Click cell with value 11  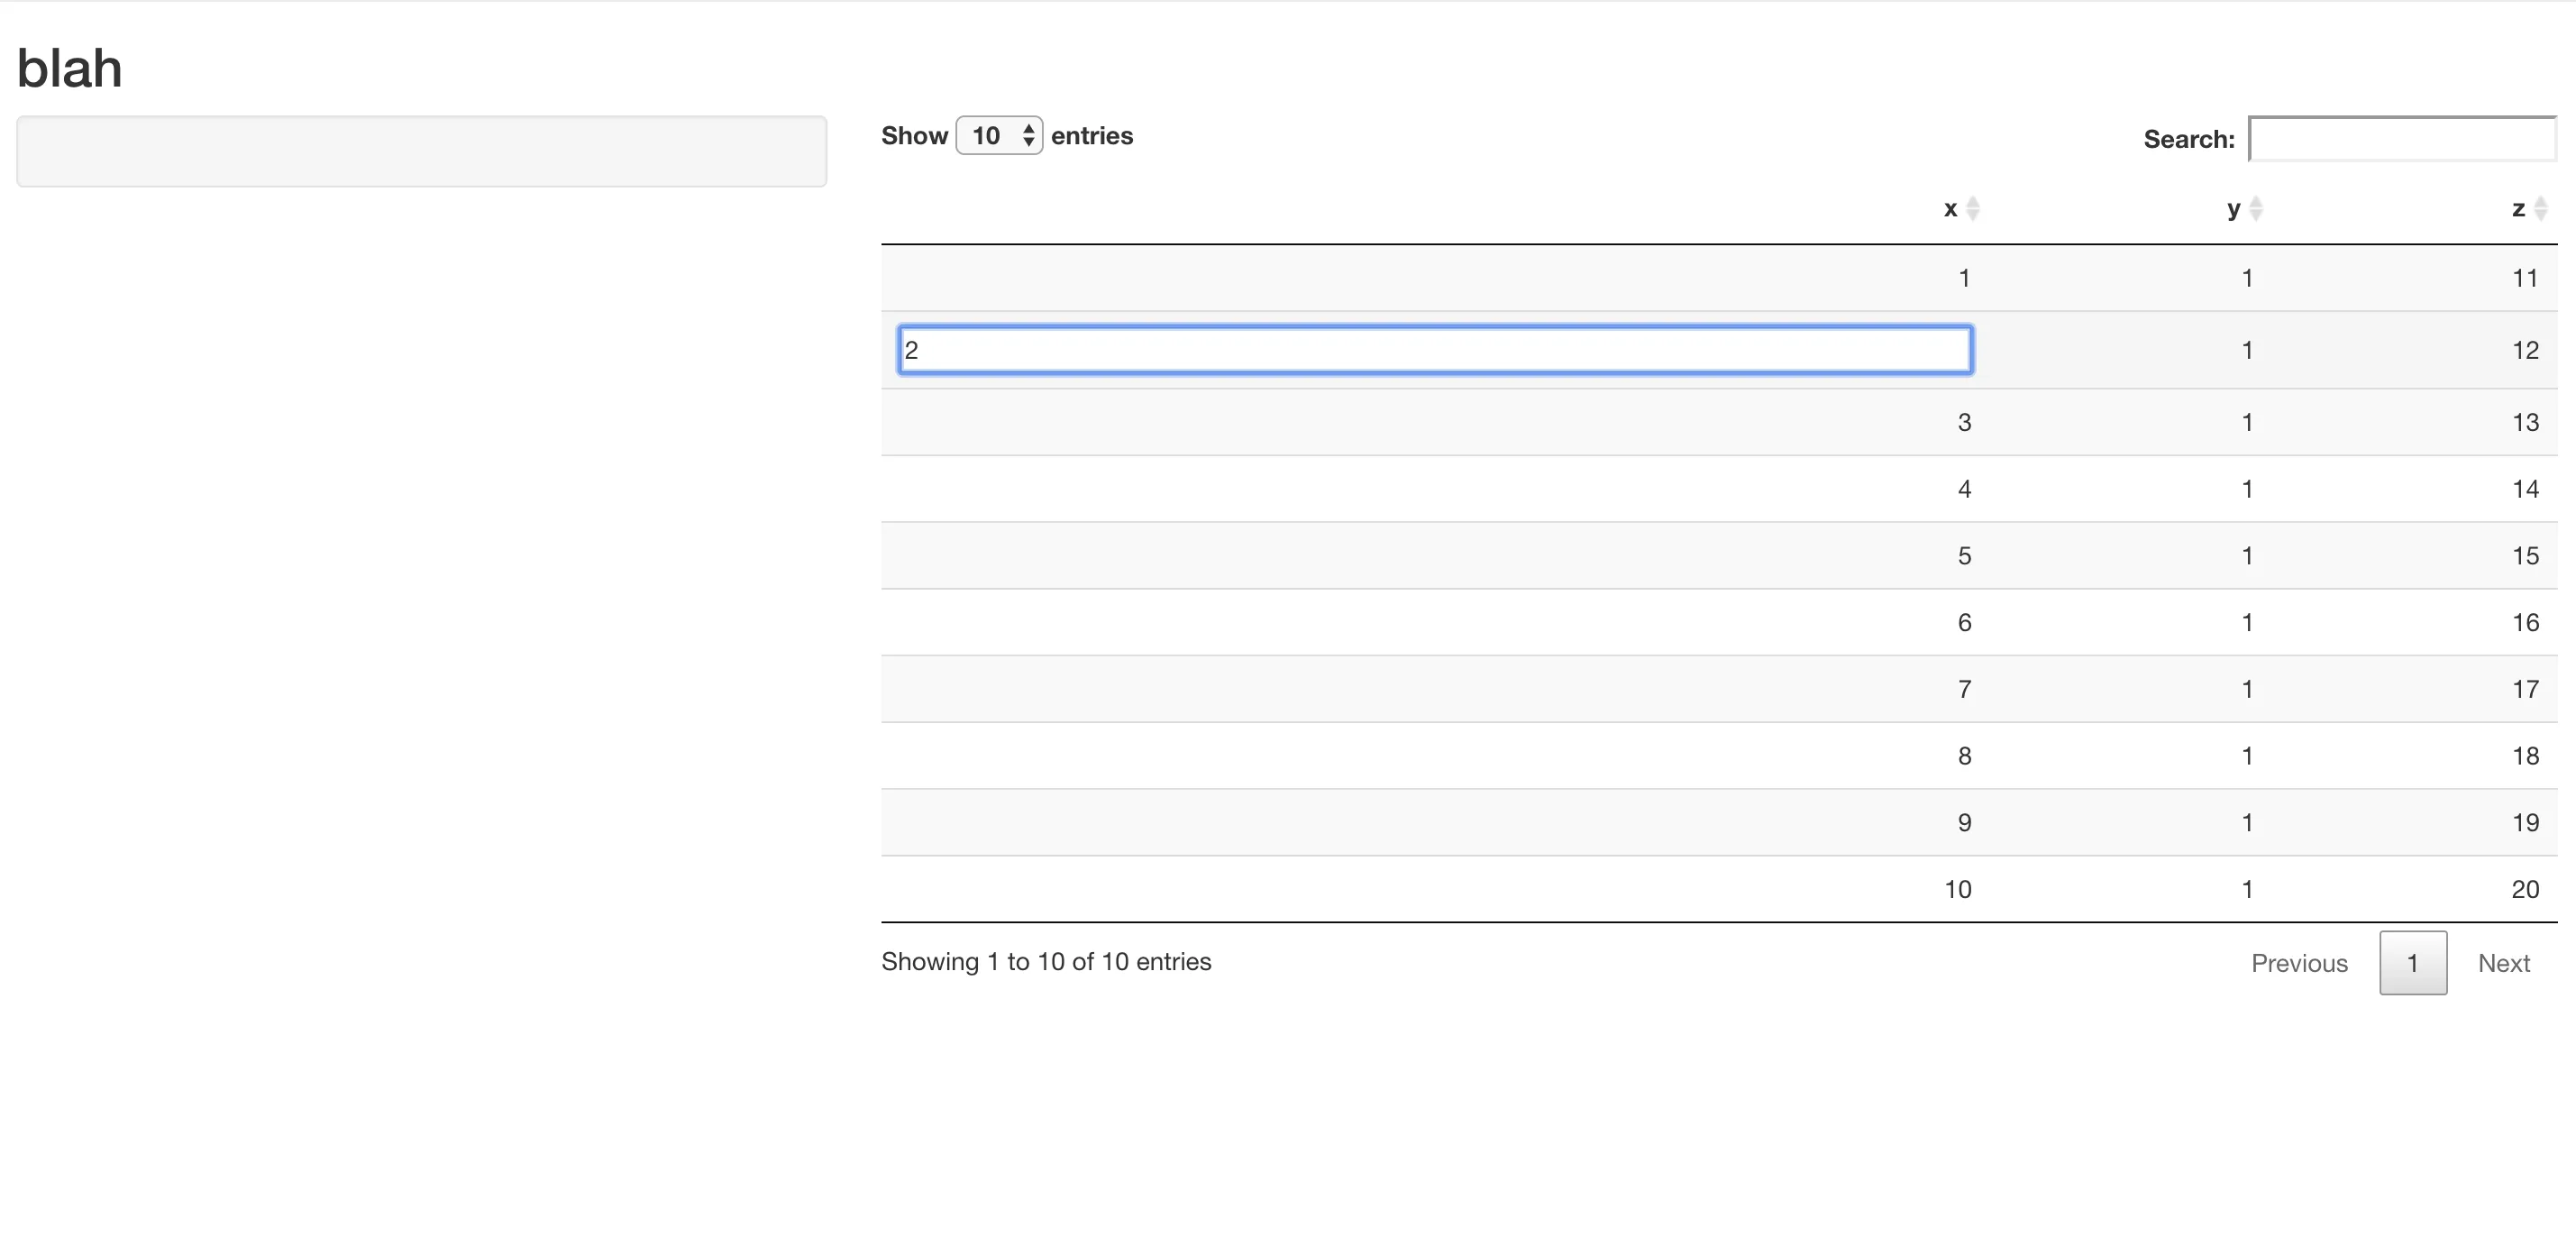point(2524,278)
